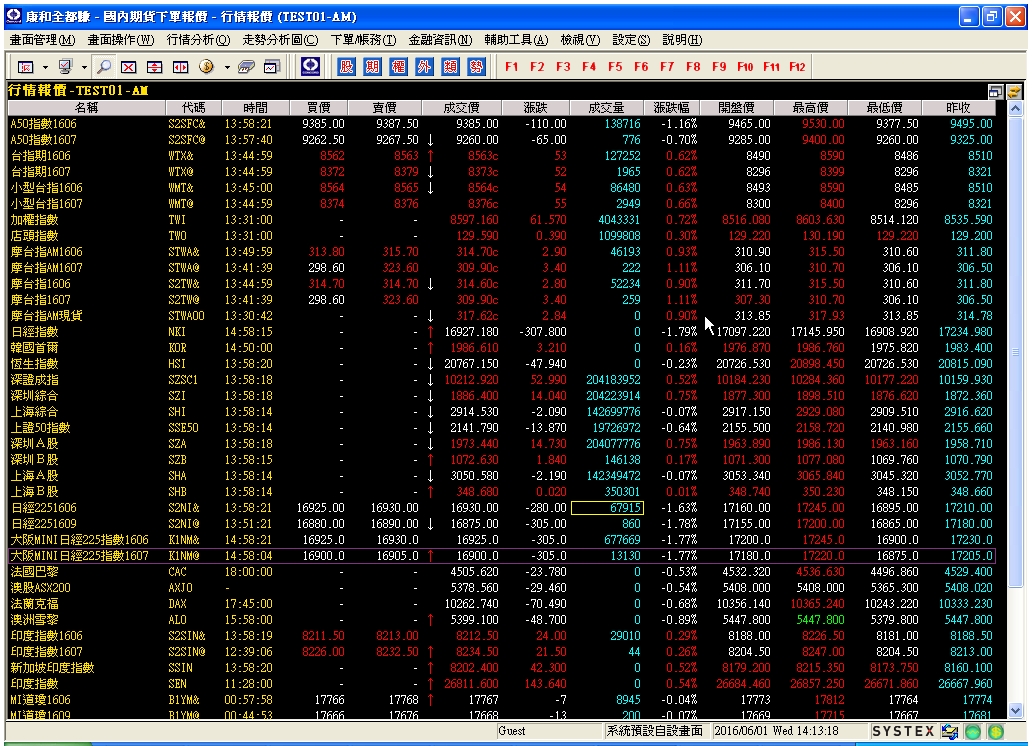Open dropdown arrow beside dollar coin icon
1032x746 pixels.
(x=227, y=67)
